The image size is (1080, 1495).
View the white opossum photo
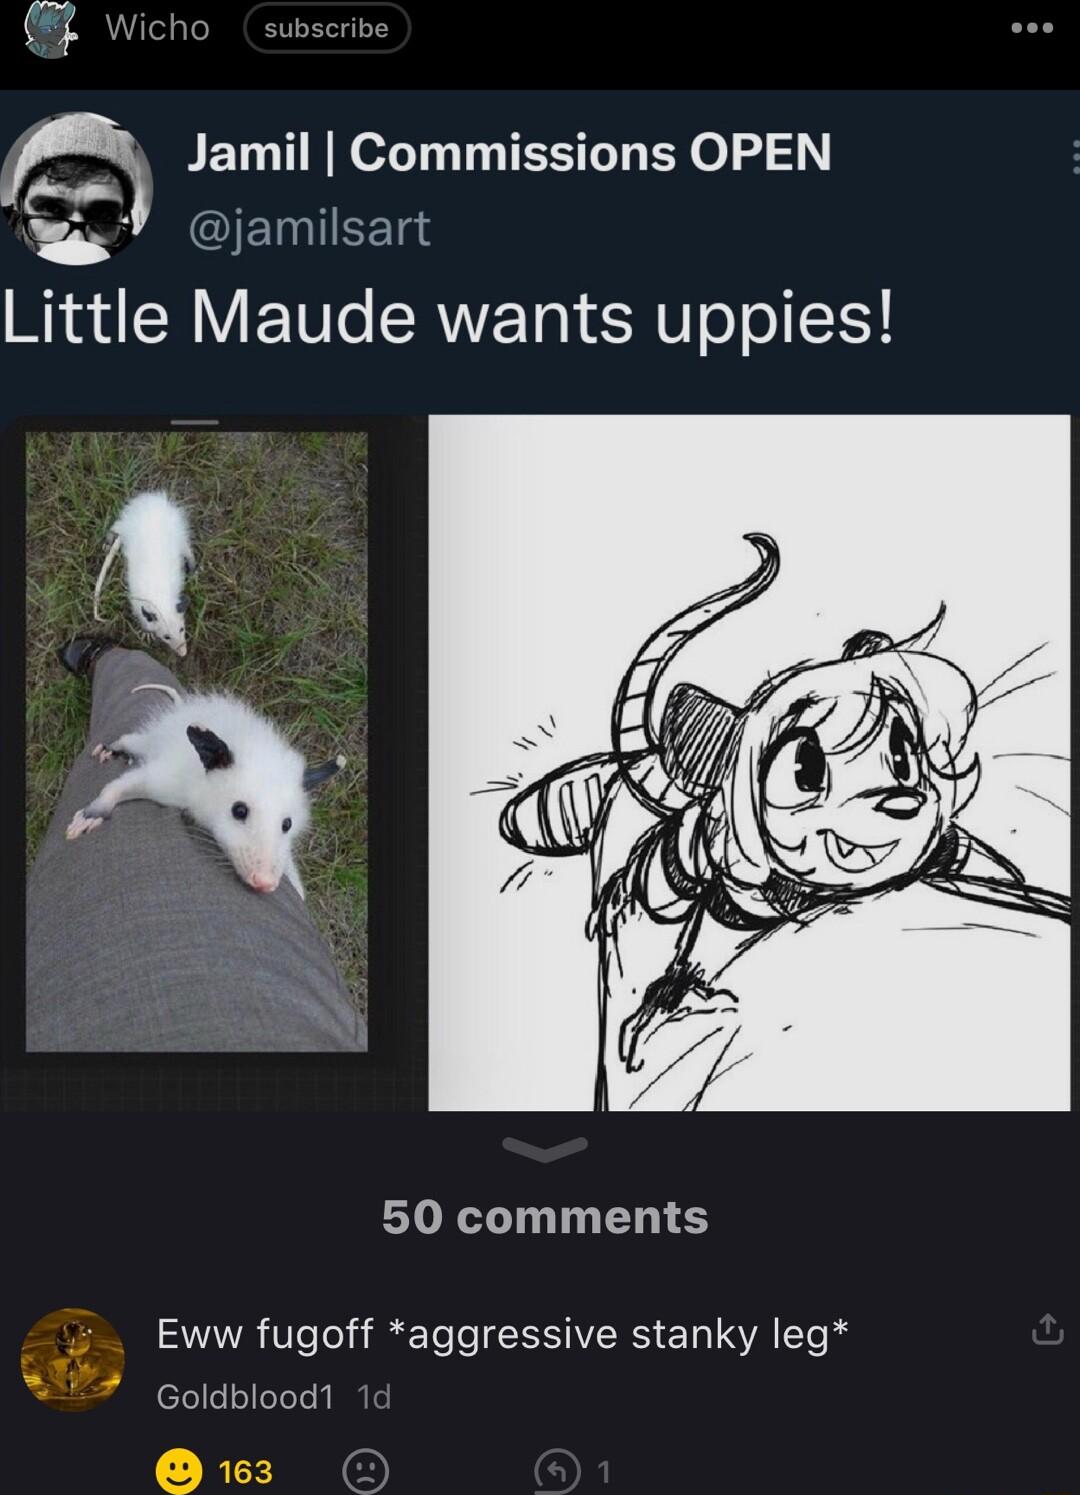[197, 741]
